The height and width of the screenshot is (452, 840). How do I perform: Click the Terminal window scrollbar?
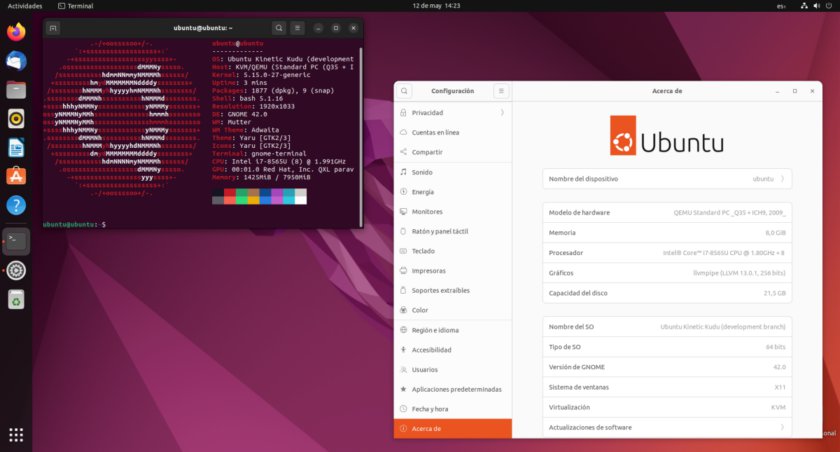[x=361, y=137]
